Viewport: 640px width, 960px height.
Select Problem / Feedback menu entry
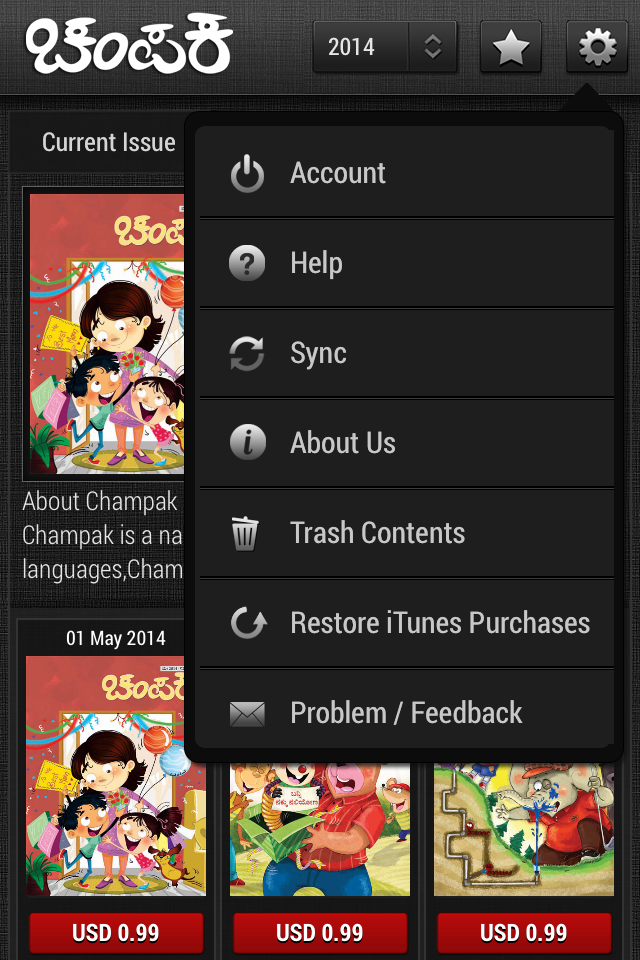(x=406, y=713)
